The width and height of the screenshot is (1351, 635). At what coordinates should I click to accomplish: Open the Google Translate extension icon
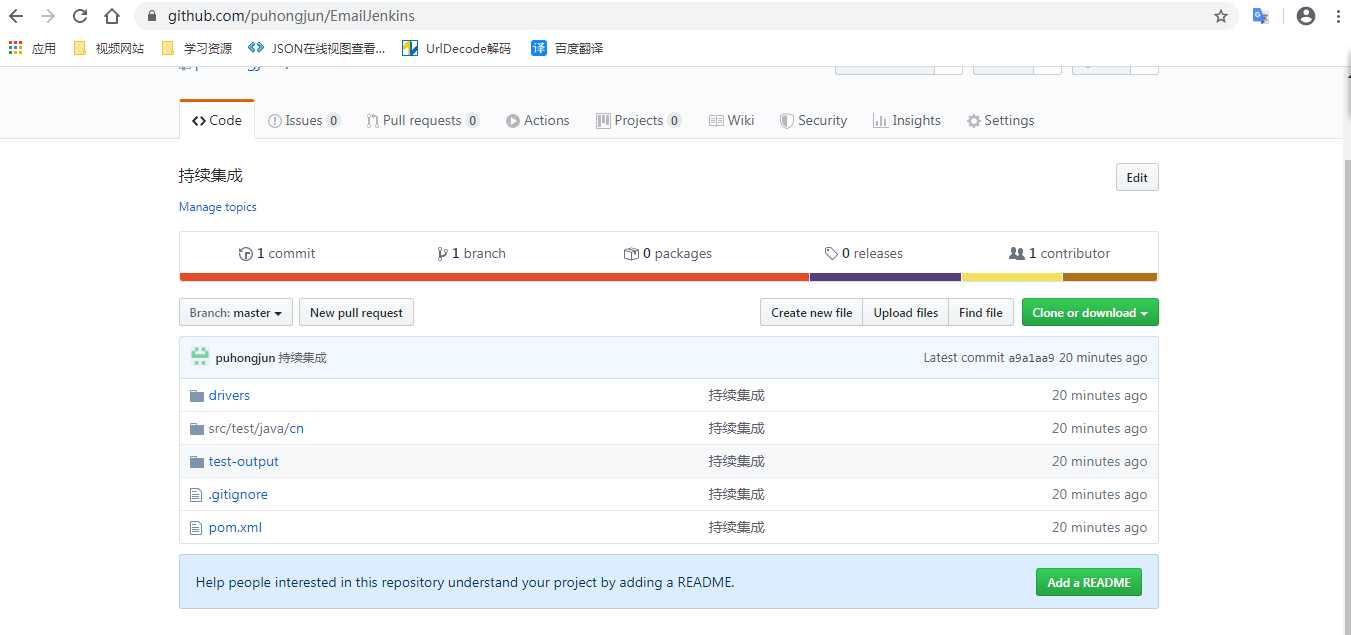coord(1261,16)
